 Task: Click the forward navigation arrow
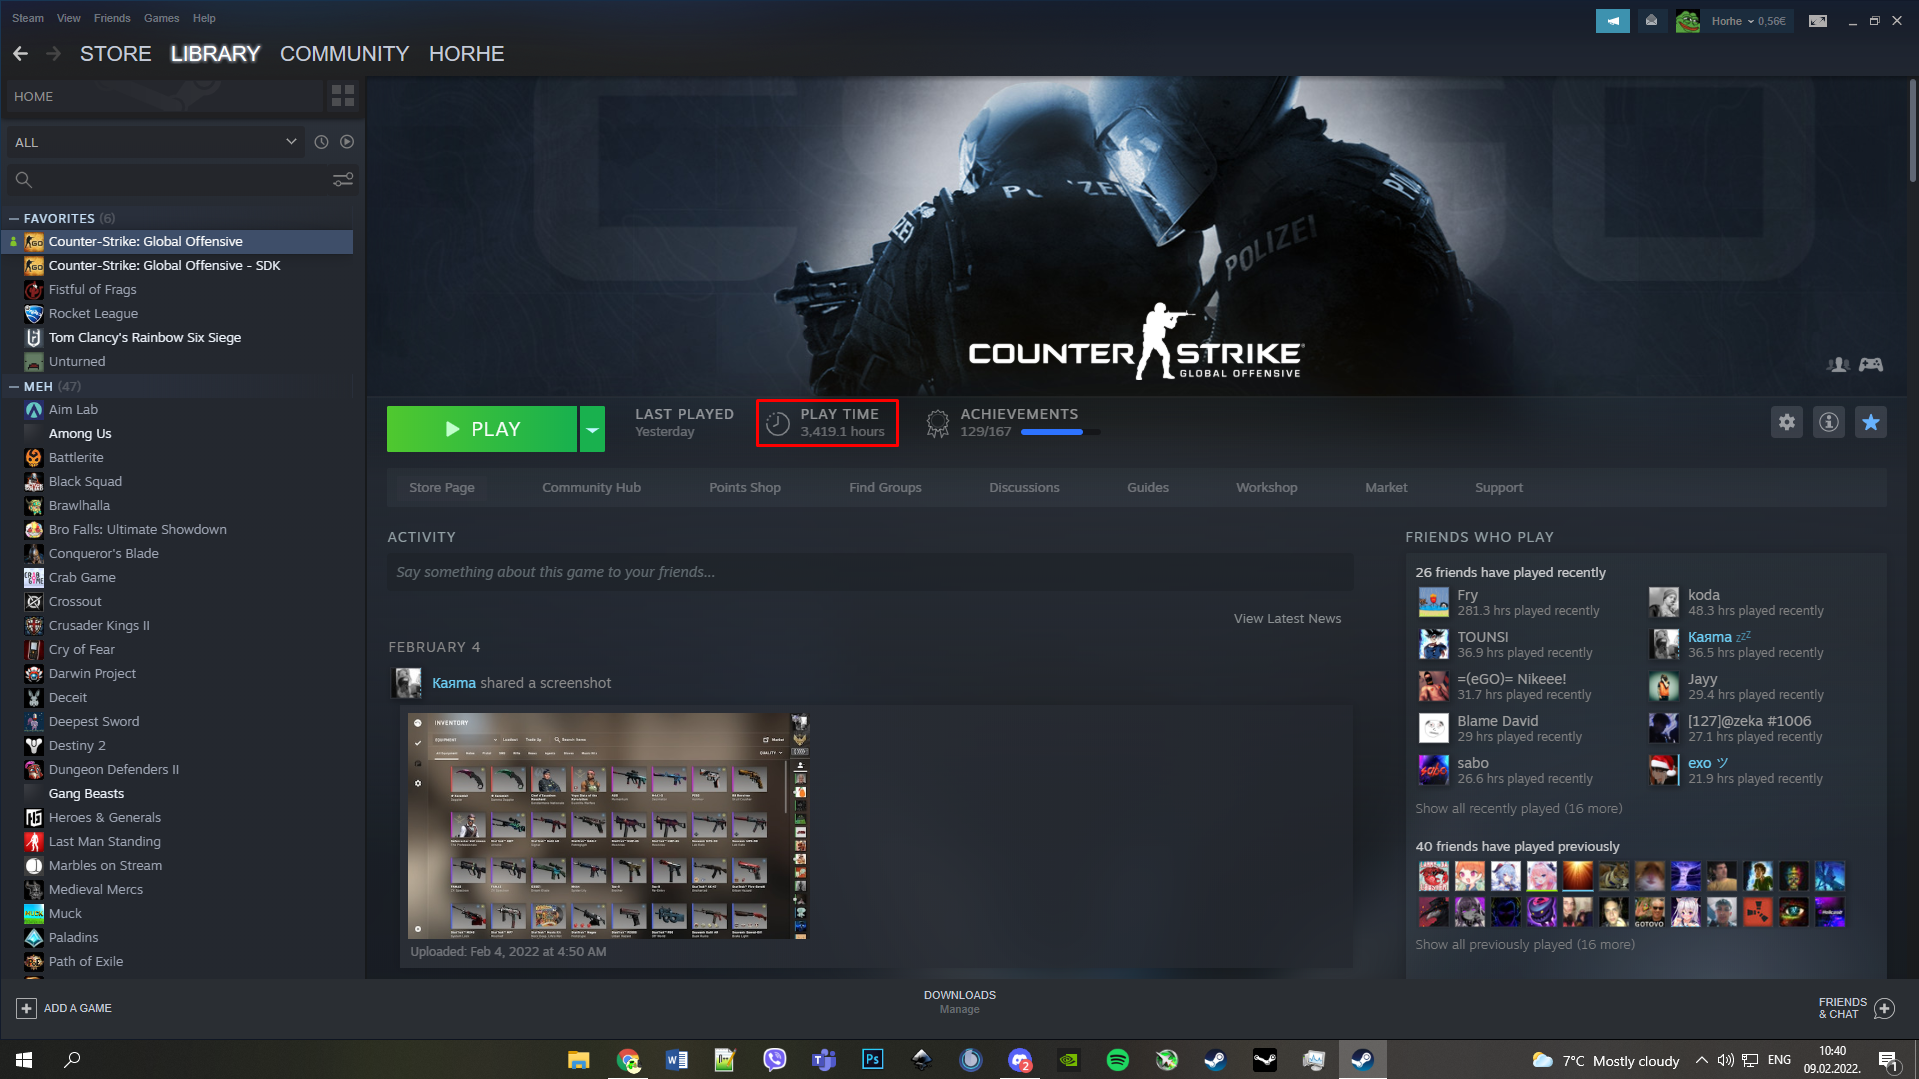coord(54,54)
